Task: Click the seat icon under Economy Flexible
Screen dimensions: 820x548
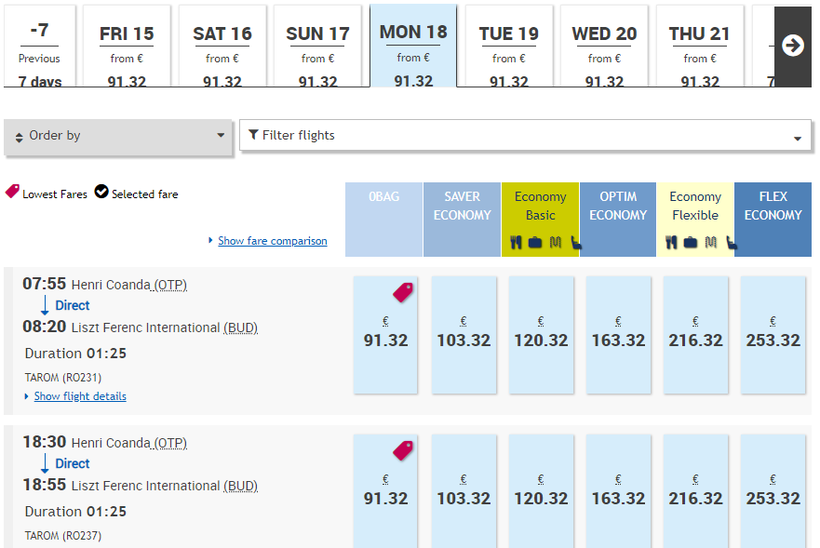Action: tap(732, 241)
